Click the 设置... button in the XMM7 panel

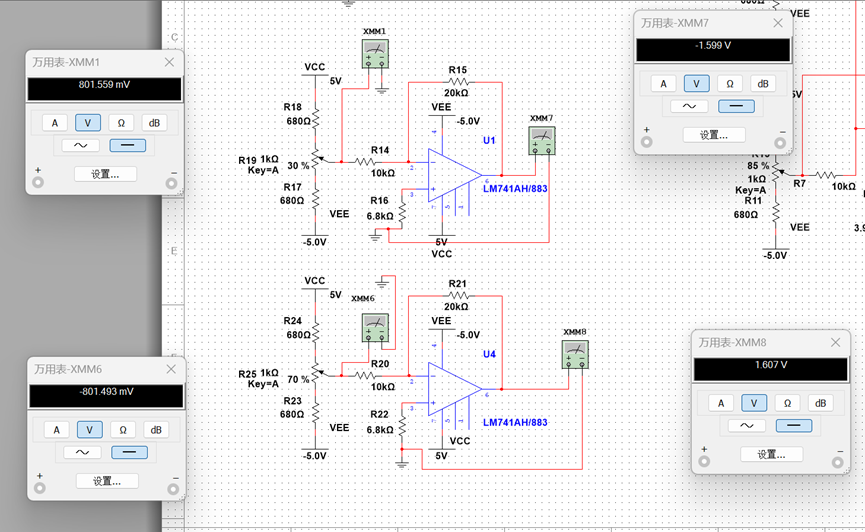point(714,135)
